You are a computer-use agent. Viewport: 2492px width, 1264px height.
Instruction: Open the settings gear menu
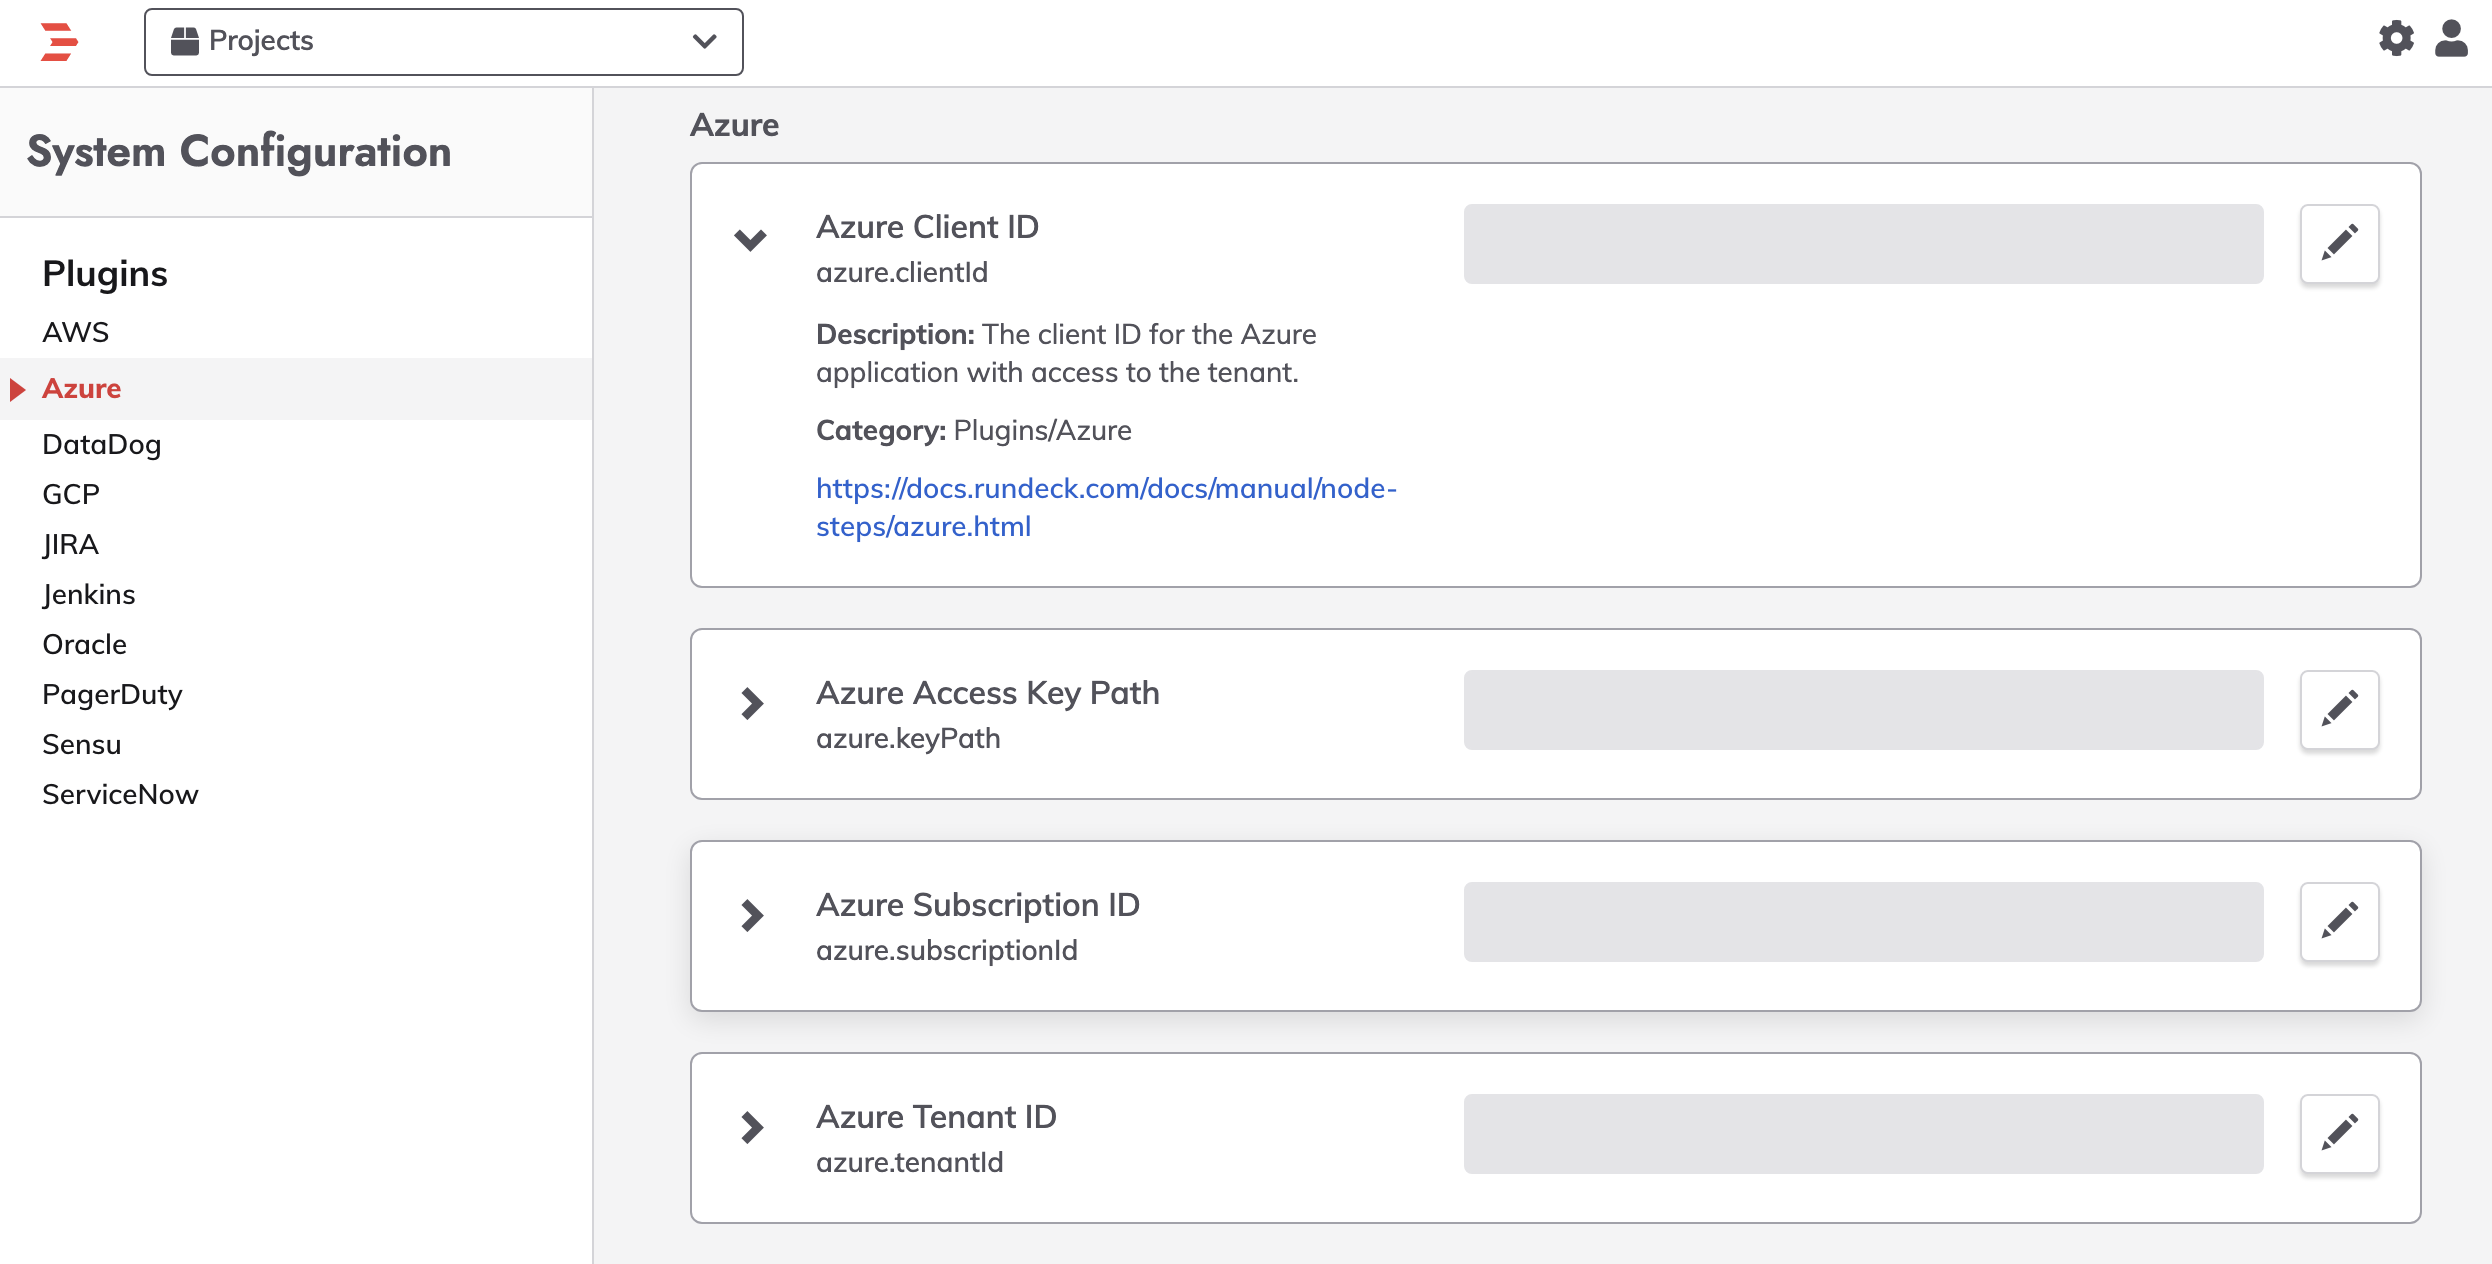2396,39
